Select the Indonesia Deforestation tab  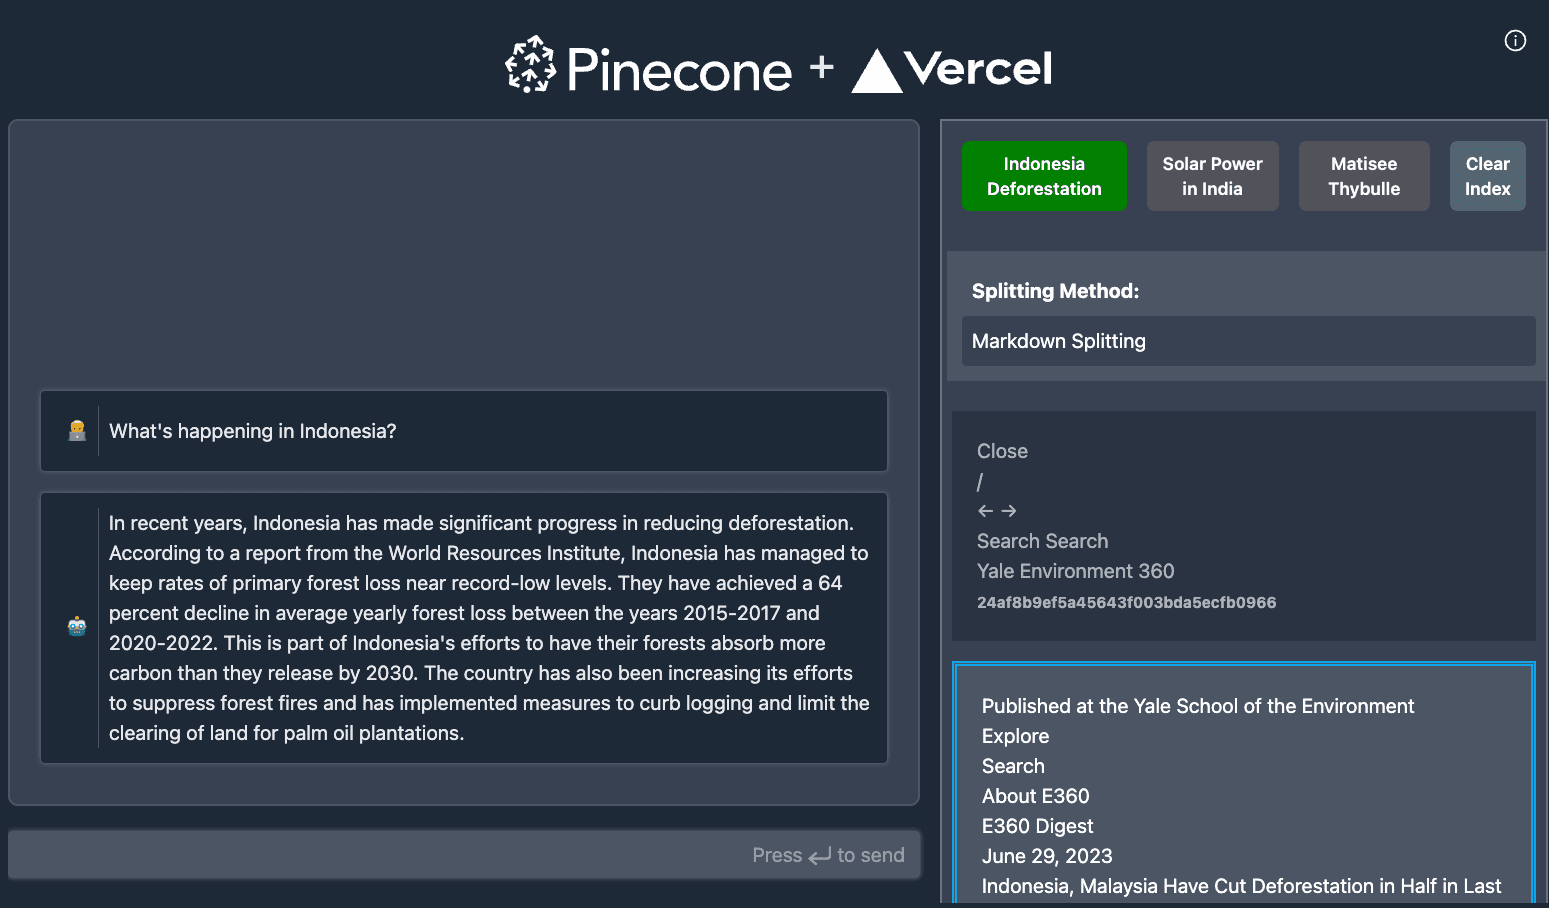coord(1043,176)
